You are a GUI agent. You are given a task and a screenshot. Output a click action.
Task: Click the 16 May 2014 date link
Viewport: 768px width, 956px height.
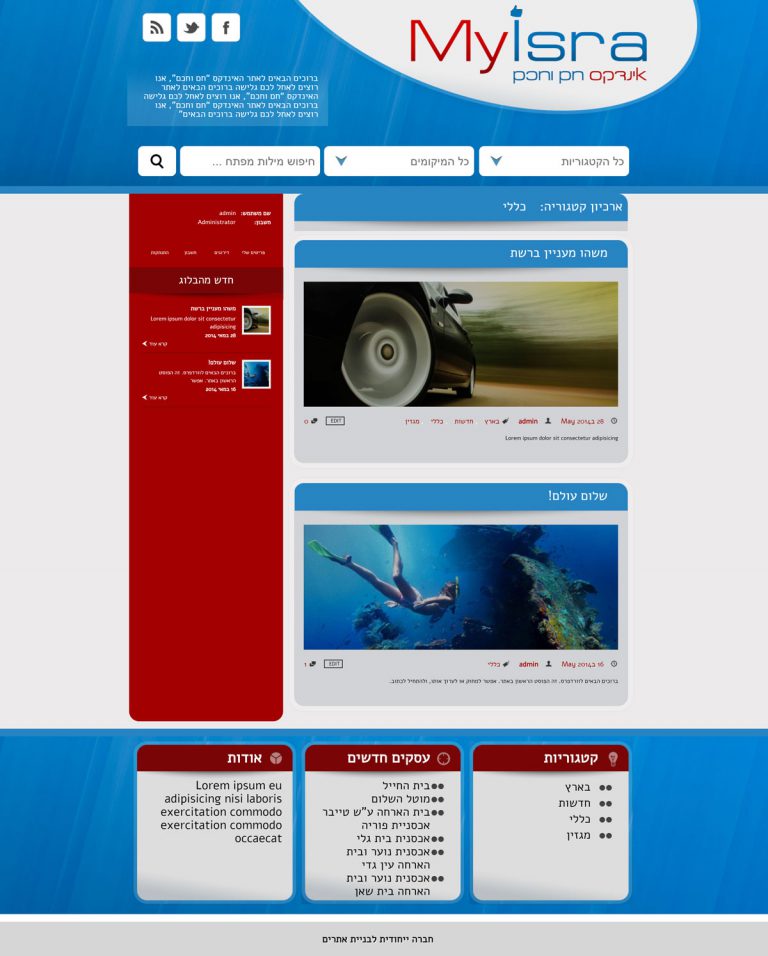click(x=583, y=665)
